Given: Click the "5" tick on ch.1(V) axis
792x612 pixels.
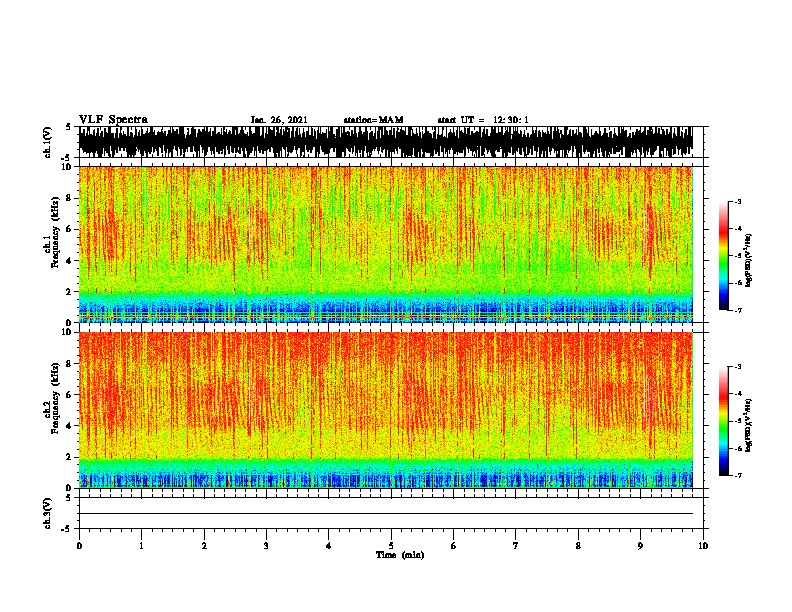Looking at the screenshot, I should (x=69, y=127).
